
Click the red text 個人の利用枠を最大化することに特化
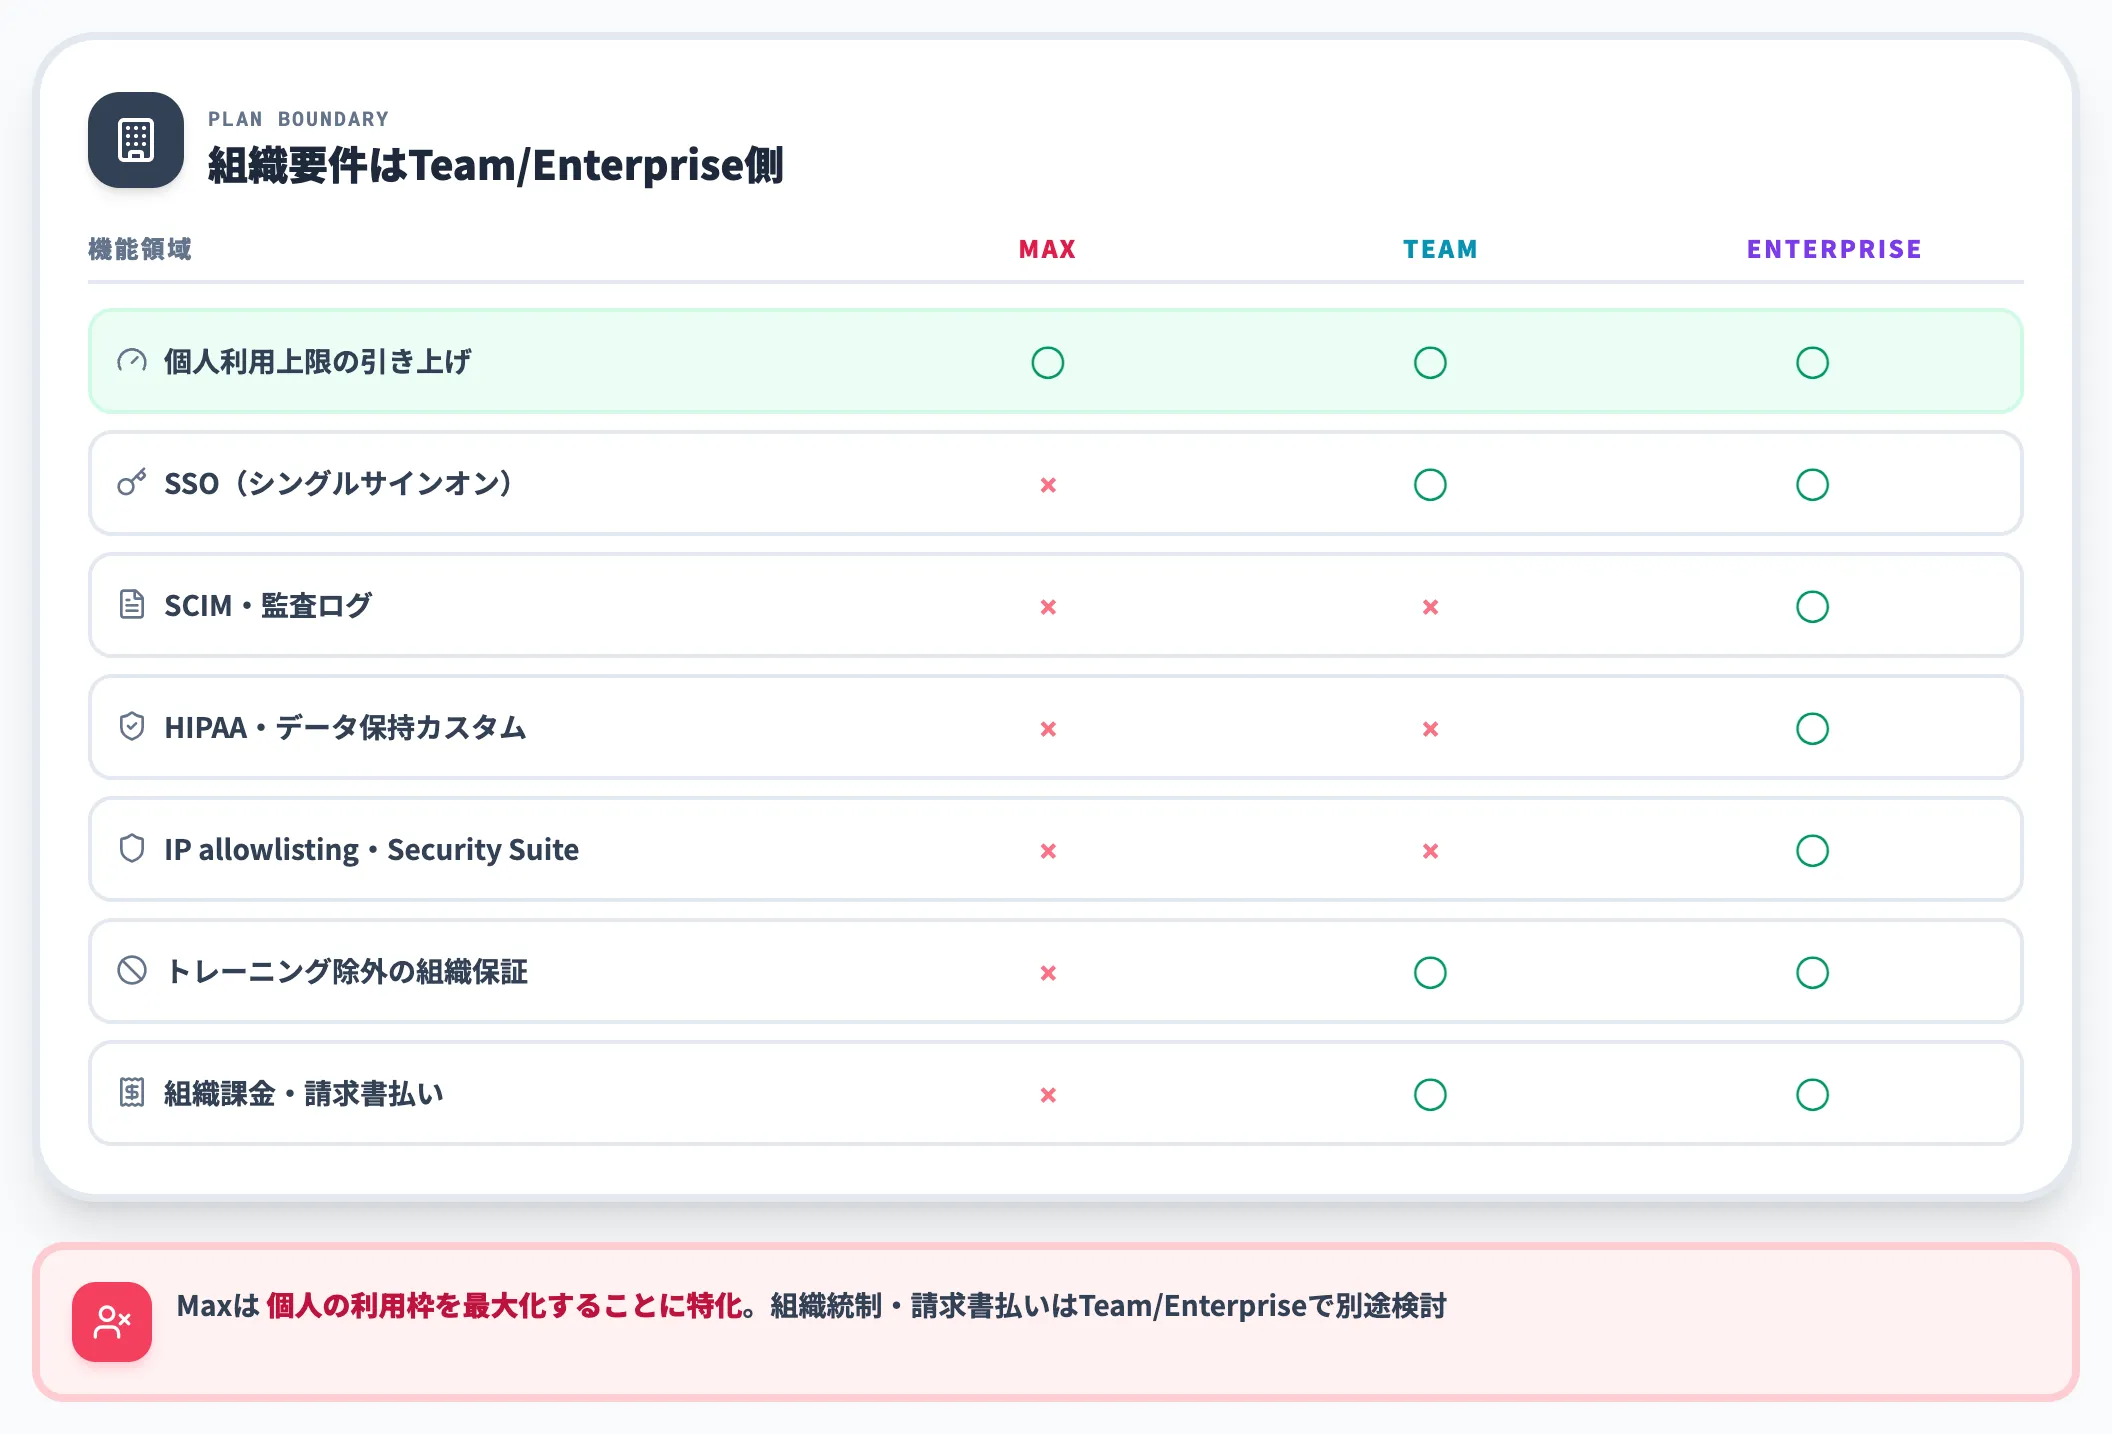(504, 1306)
